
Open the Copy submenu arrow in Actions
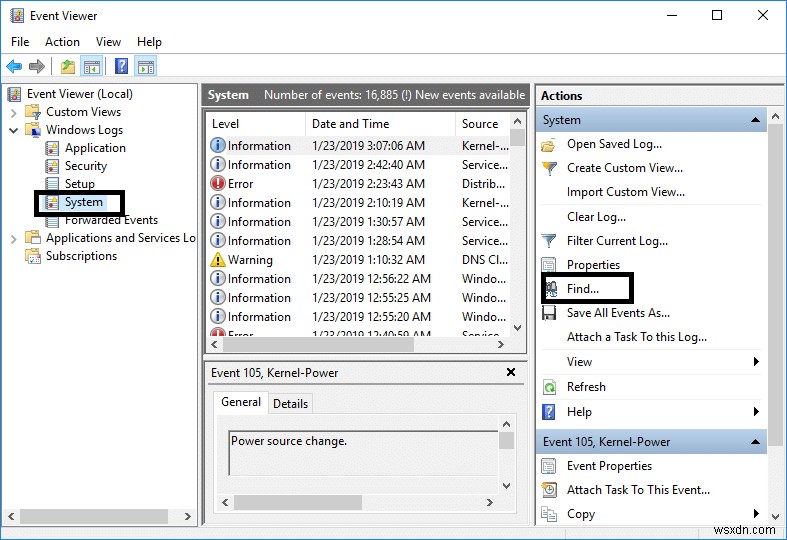click(756, 513)
